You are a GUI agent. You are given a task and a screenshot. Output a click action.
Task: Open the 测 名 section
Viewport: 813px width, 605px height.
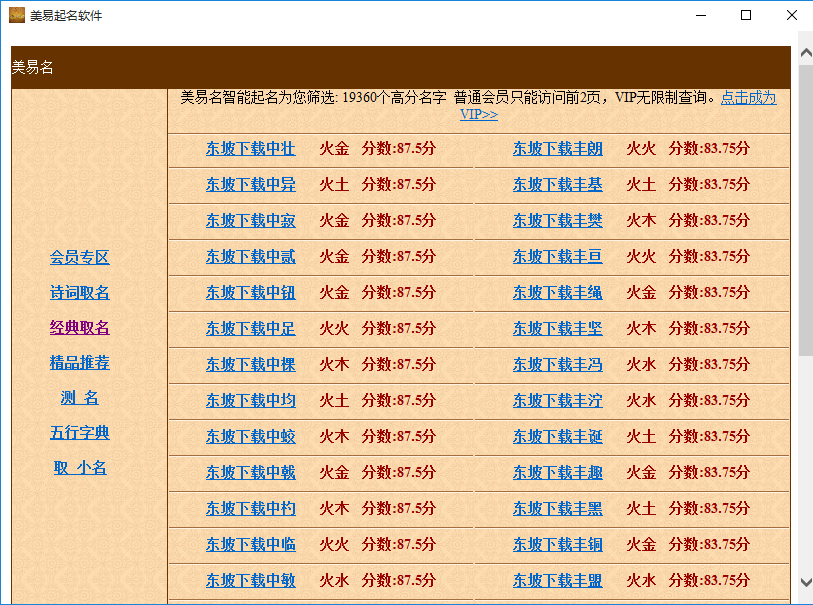80,398
